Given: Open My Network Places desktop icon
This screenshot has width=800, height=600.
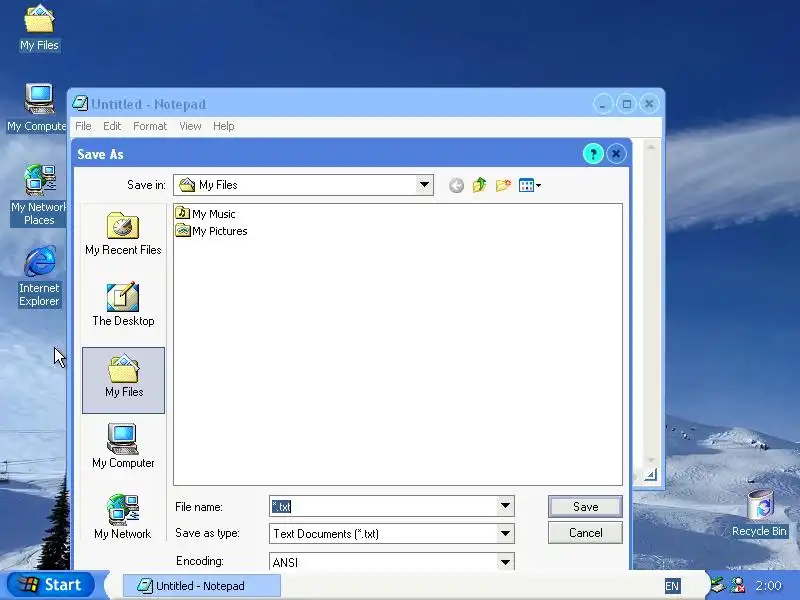Looking at the screenshot, I should click(x=39, y=195).
